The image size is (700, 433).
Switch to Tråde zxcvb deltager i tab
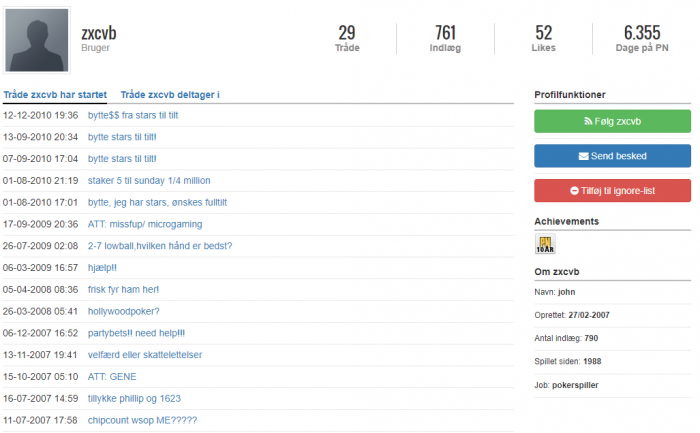(170, 95)
